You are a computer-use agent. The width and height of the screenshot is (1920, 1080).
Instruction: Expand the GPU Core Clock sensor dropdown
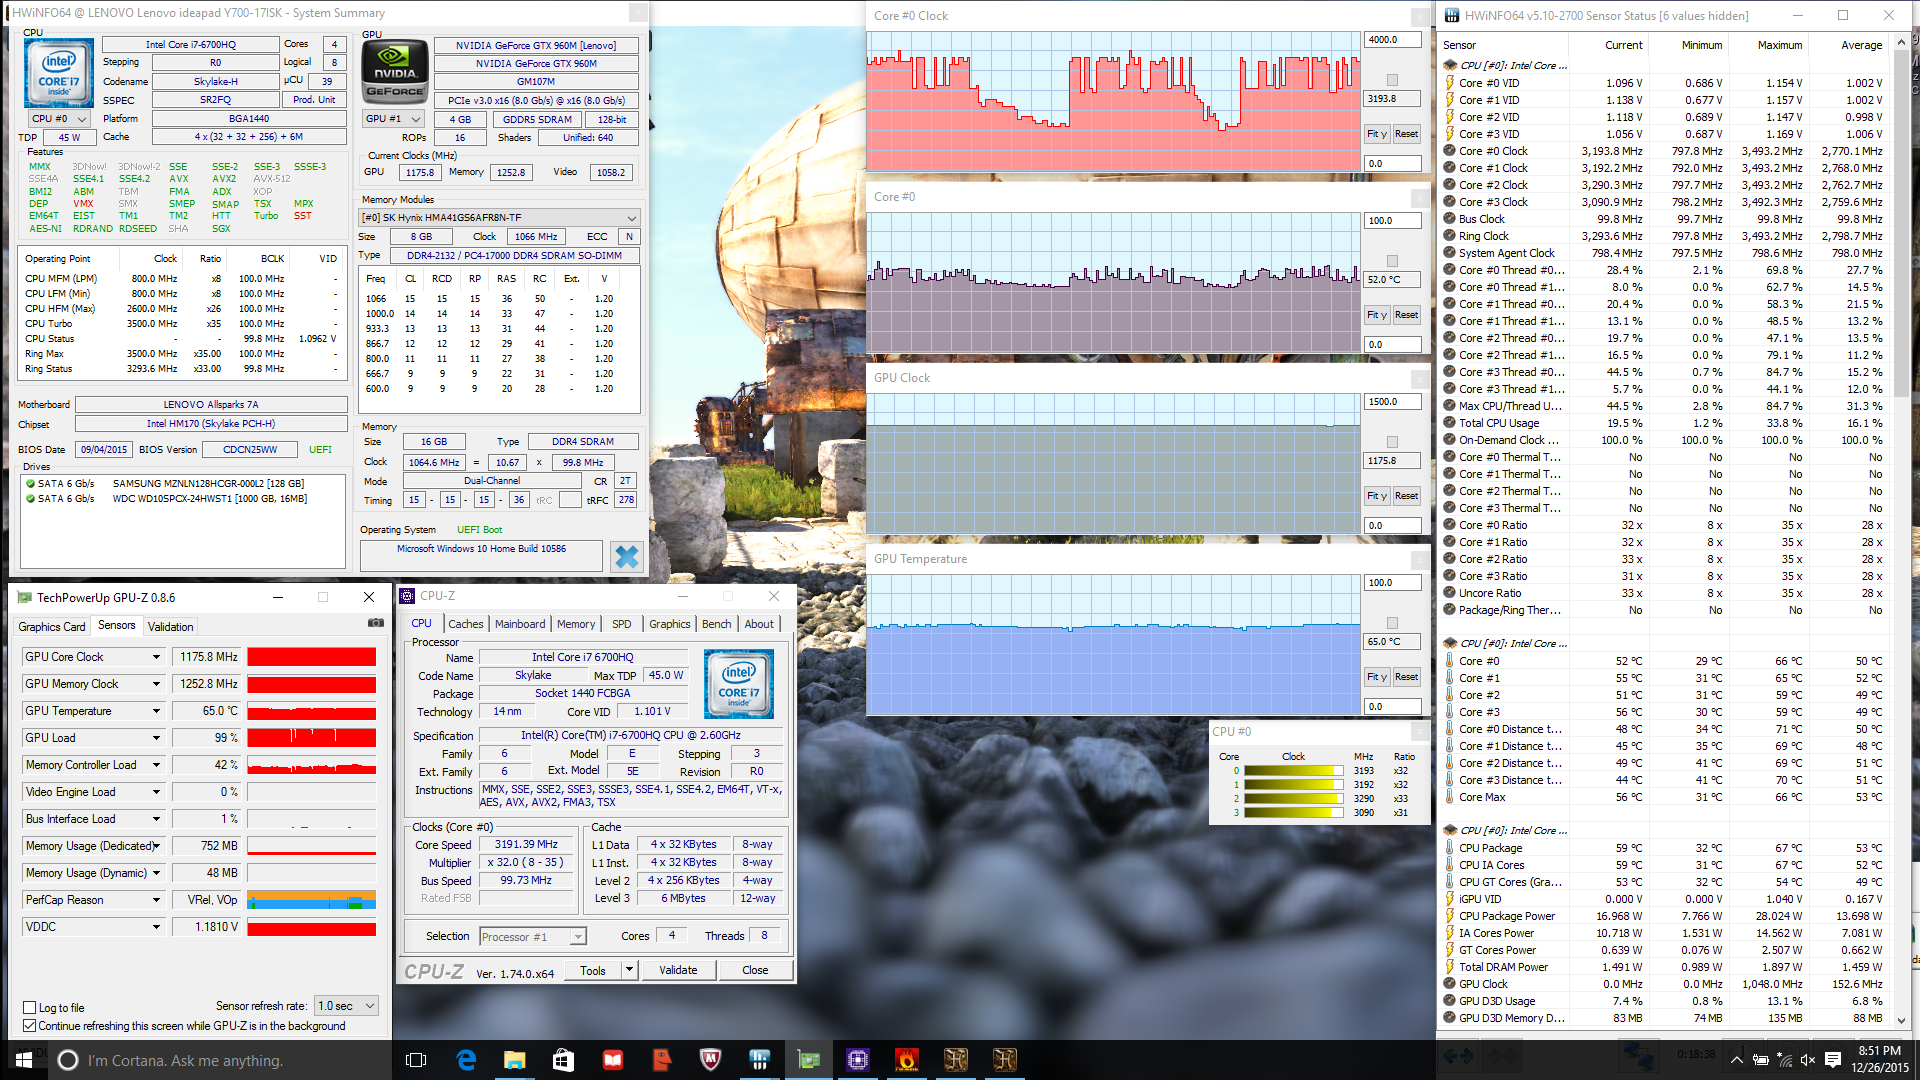point(156,657)
